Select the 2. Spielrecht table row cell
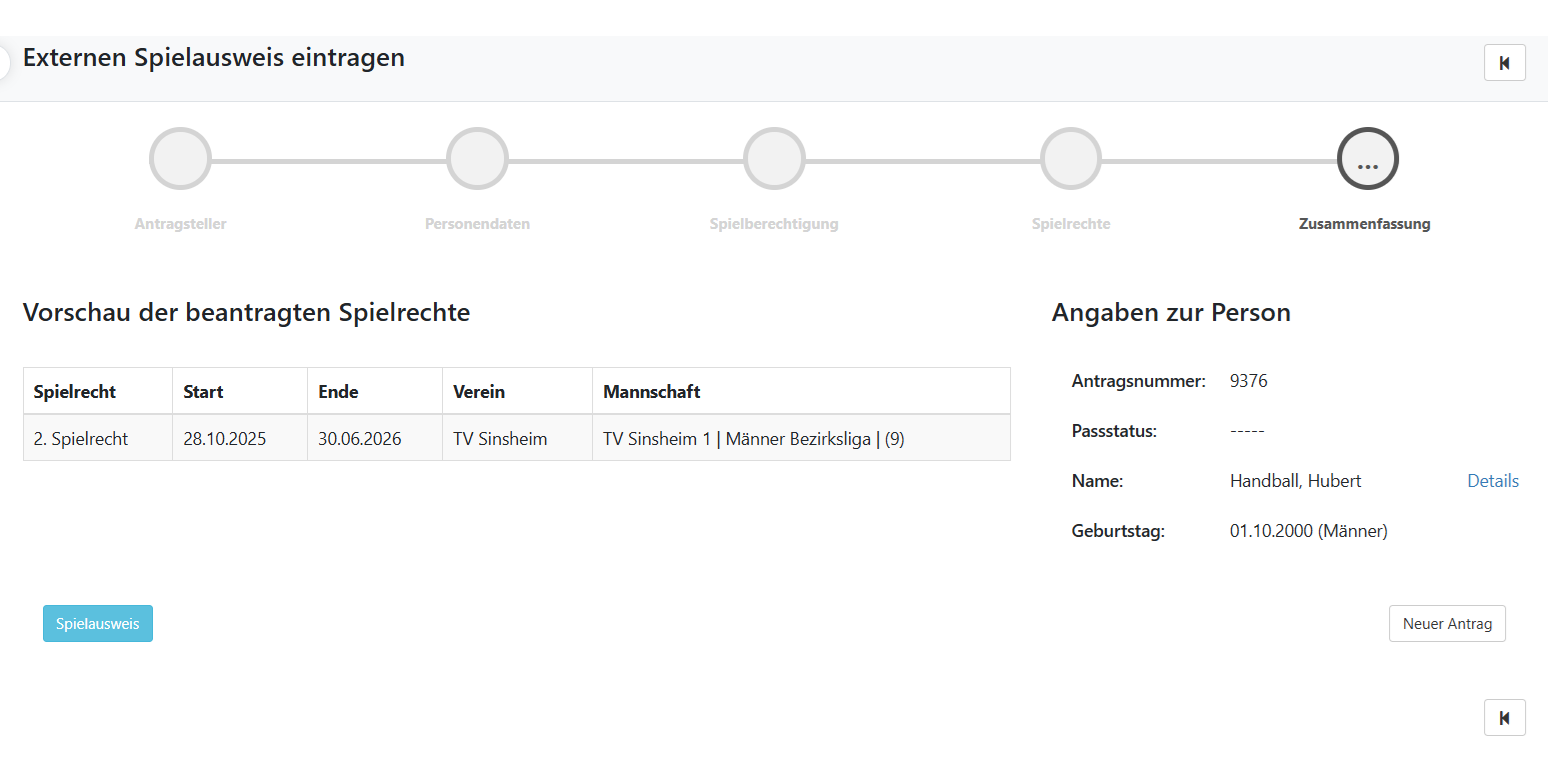 (x=81, y=439)
